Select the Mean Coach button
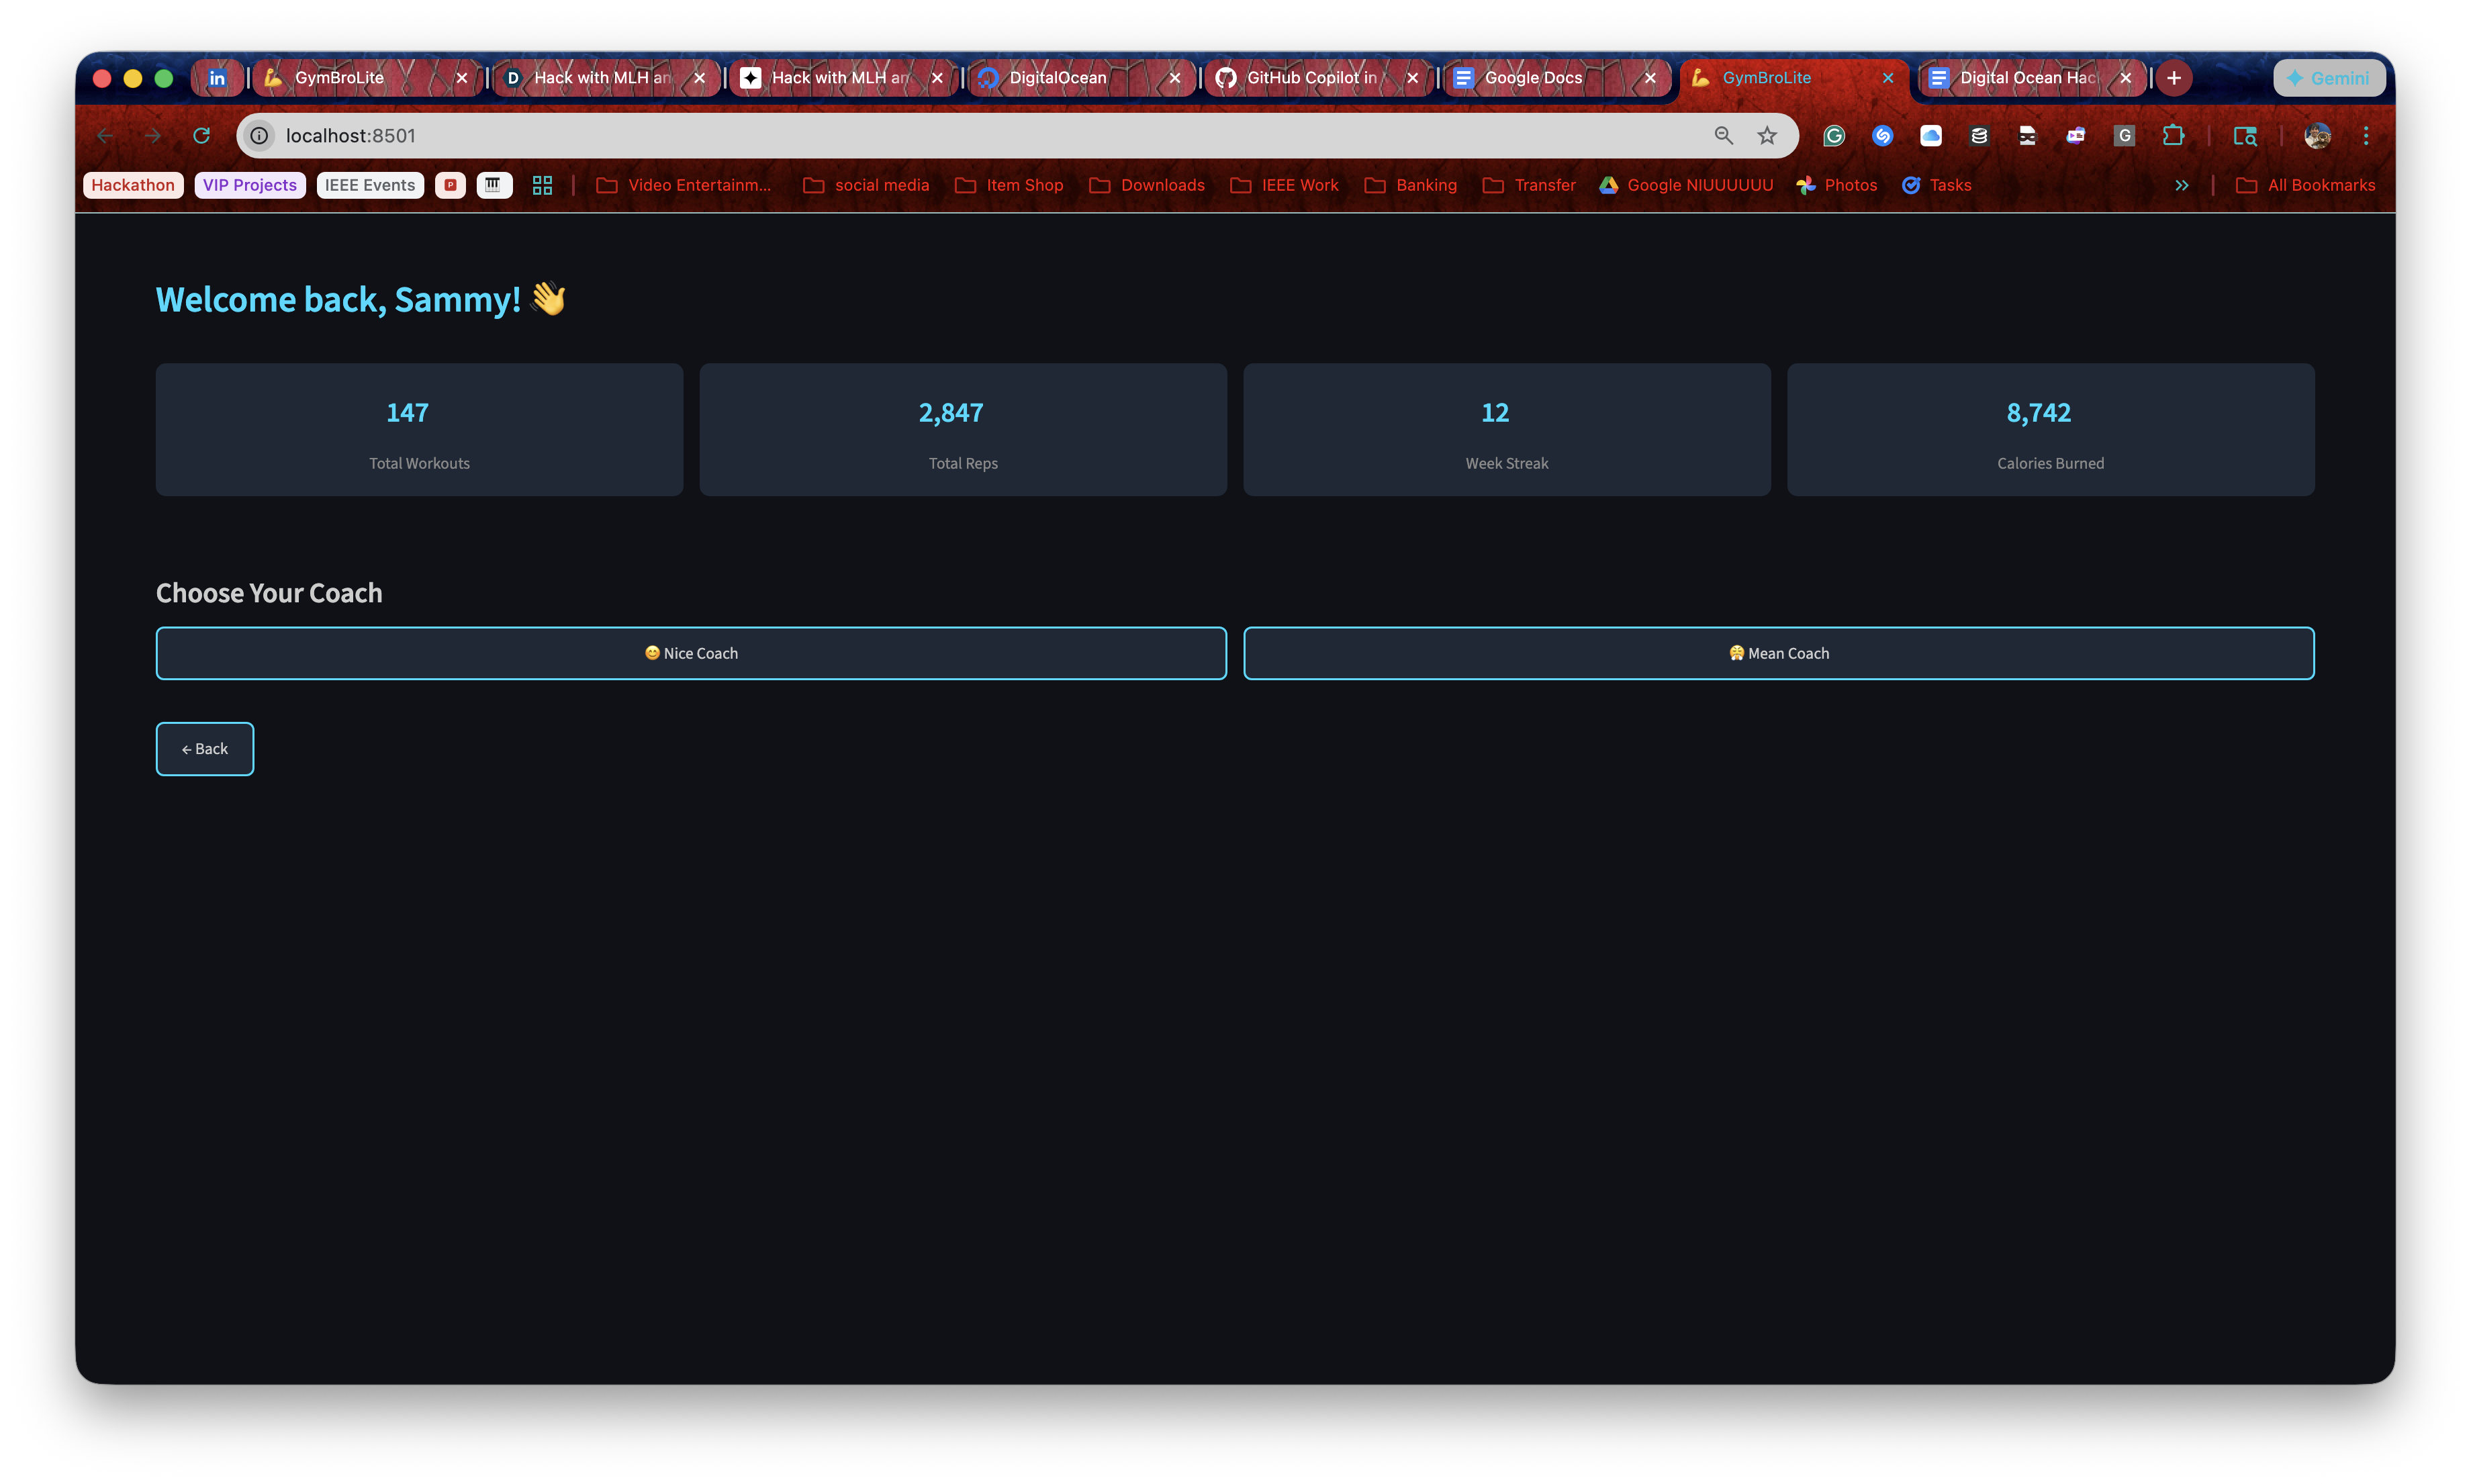This screenshot has width=2471, height=1484. 1778,653
